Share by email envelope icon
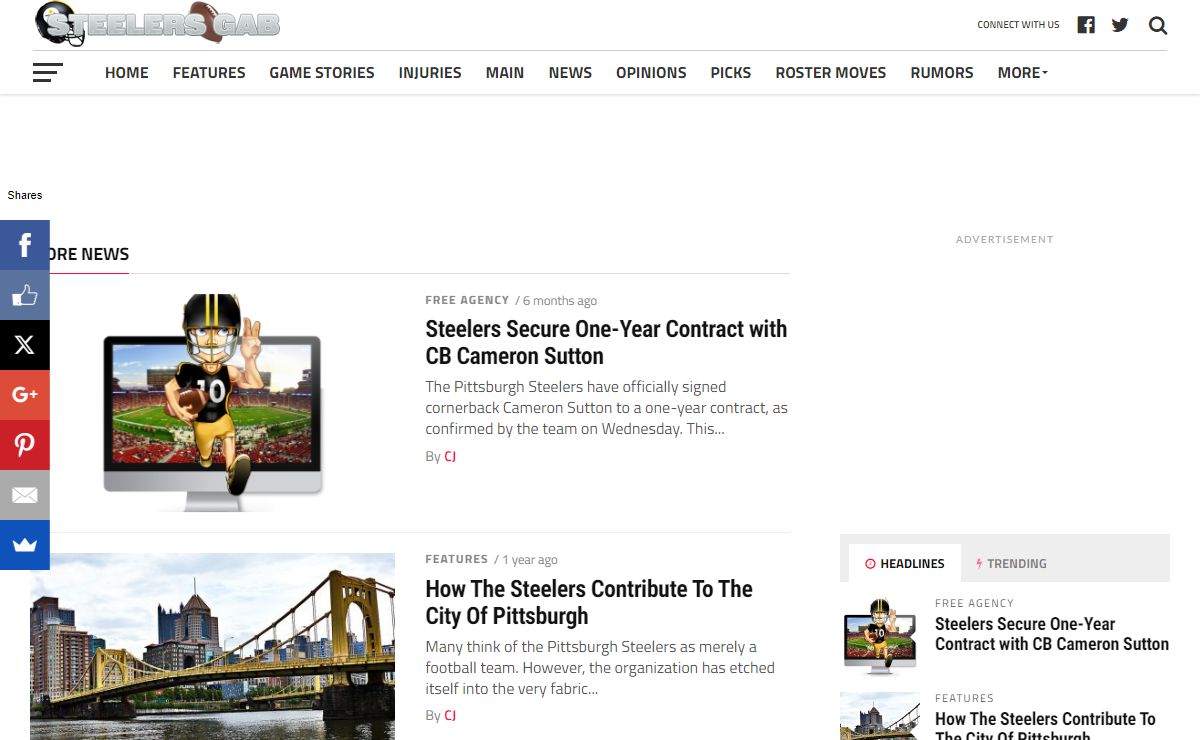This screenshot has height=740, width=1200. (25, 495)
